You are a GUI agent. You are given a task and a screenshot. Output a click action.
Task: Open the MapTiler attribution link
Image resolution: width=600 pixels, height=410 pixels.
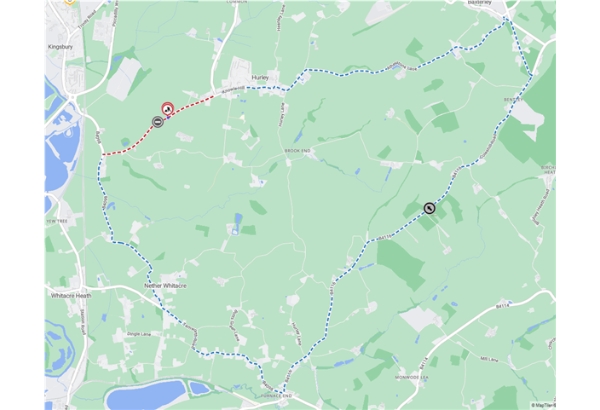pos(543,405)
